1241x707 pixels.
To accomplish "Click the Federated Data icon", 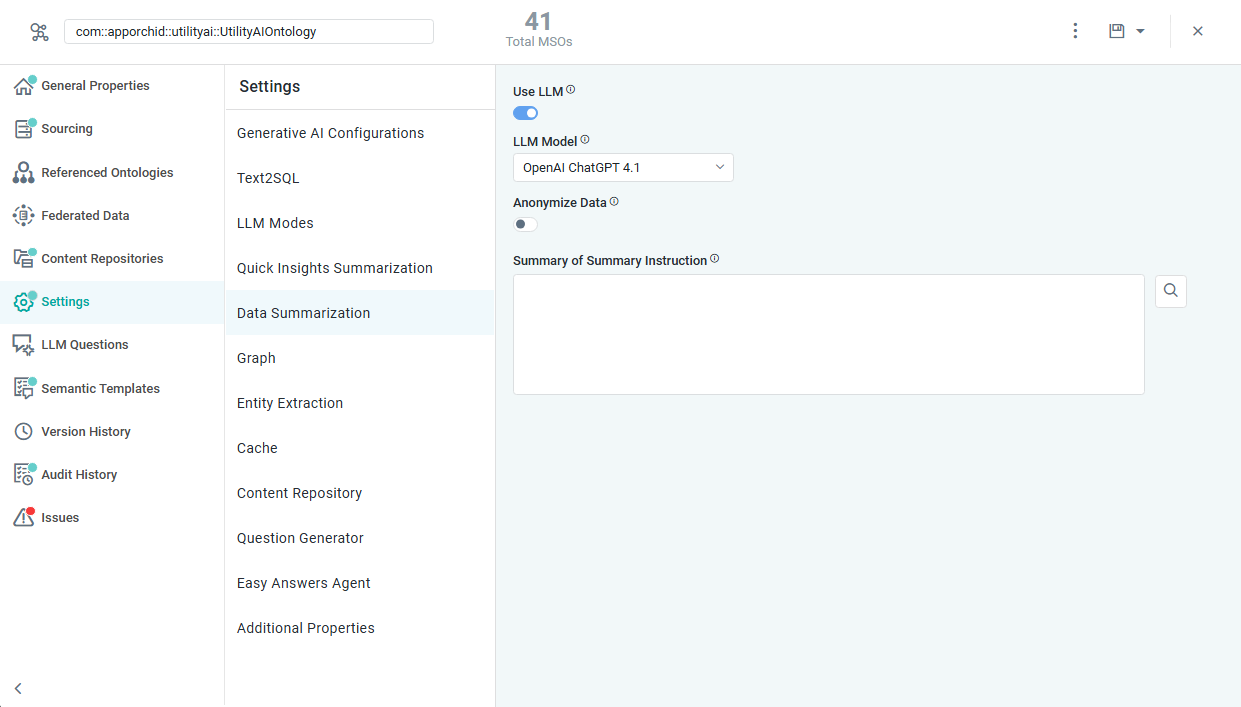I will tap(24, 216).
